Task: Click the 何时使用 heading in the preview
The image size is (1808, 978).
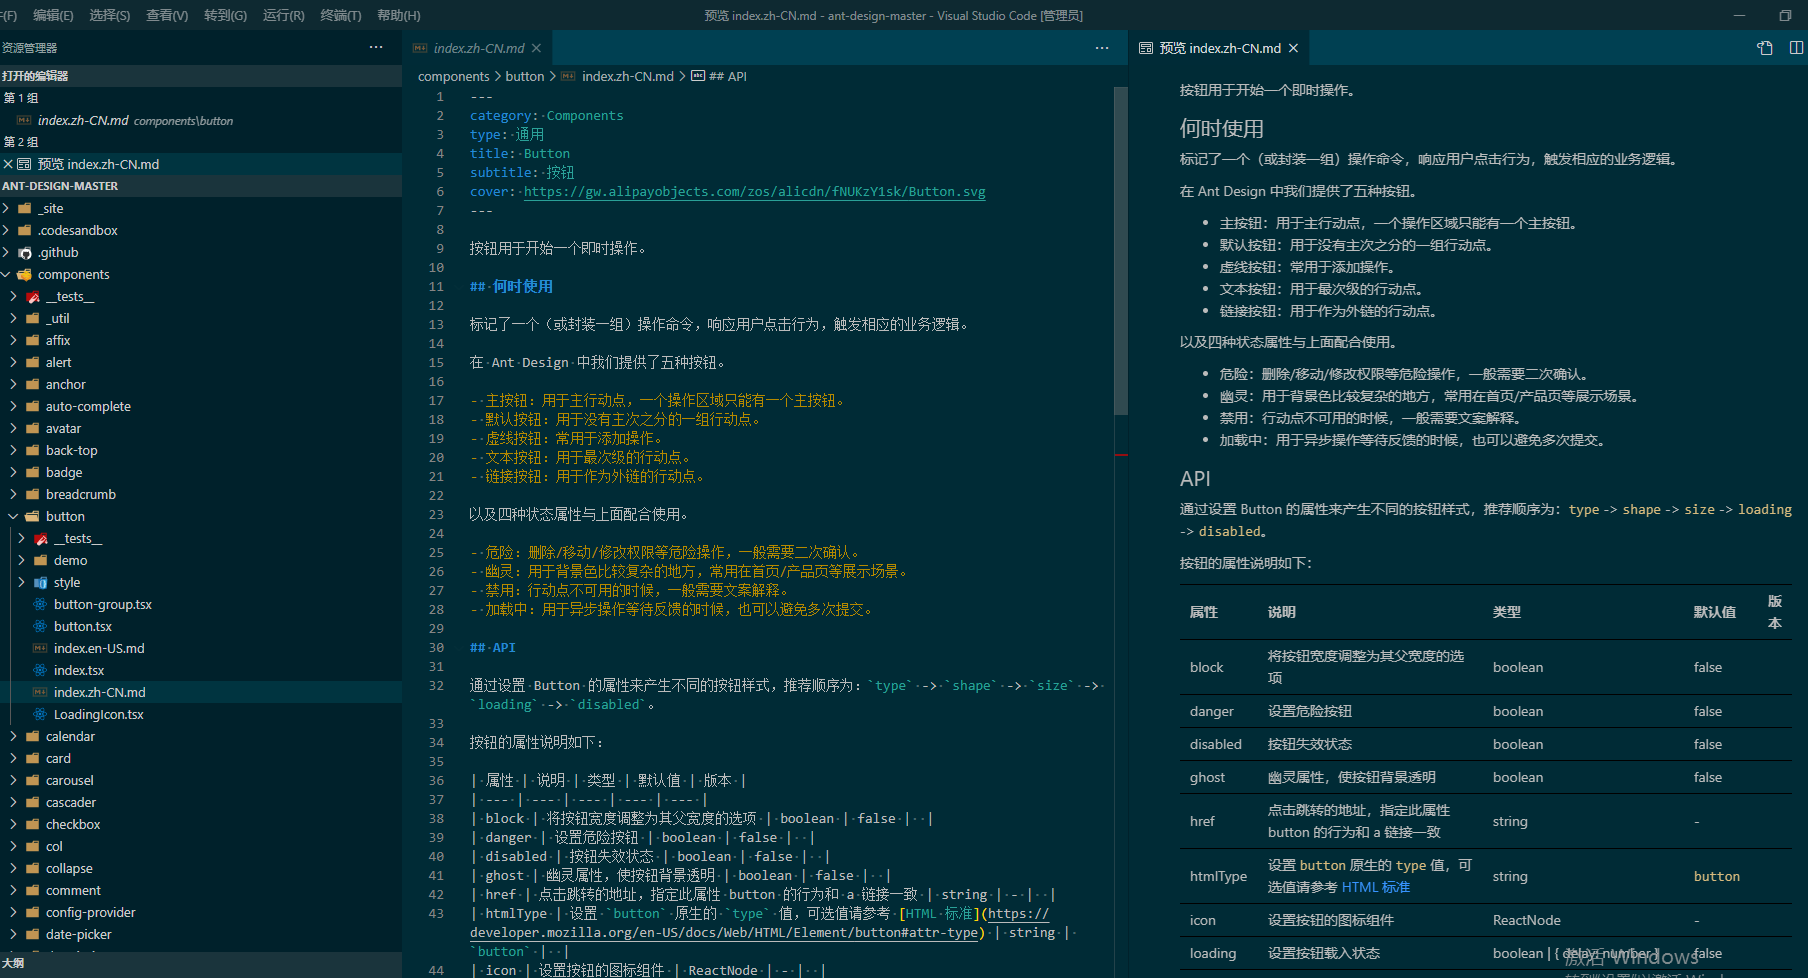Action: click(1222, 128)
